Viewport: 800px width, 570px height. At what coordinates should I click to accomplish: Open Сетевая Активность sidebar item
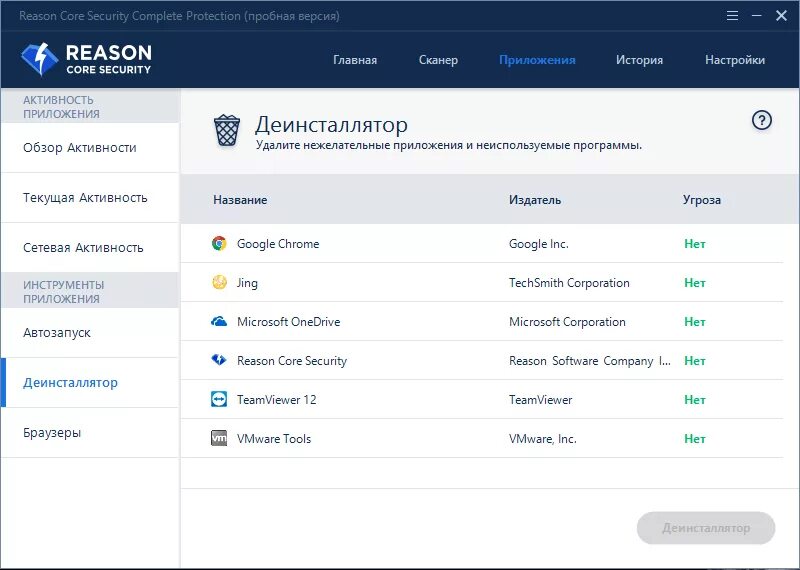coord(90,247)
